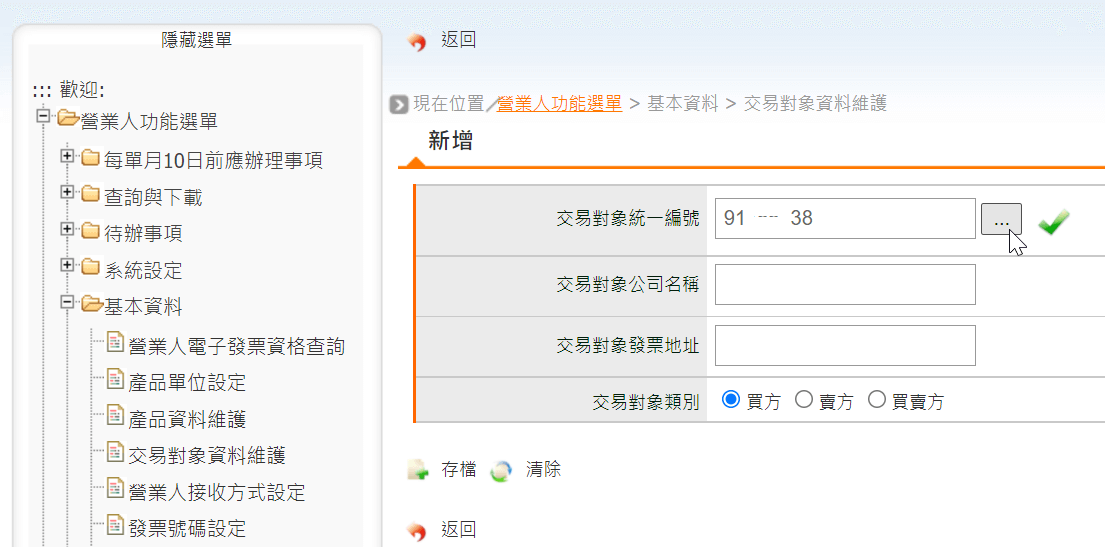The image size is (1105, 547).
Task: Click the document icon of 營業人接收方式設定
Action: pyautogui.click(x=115, y=488)
